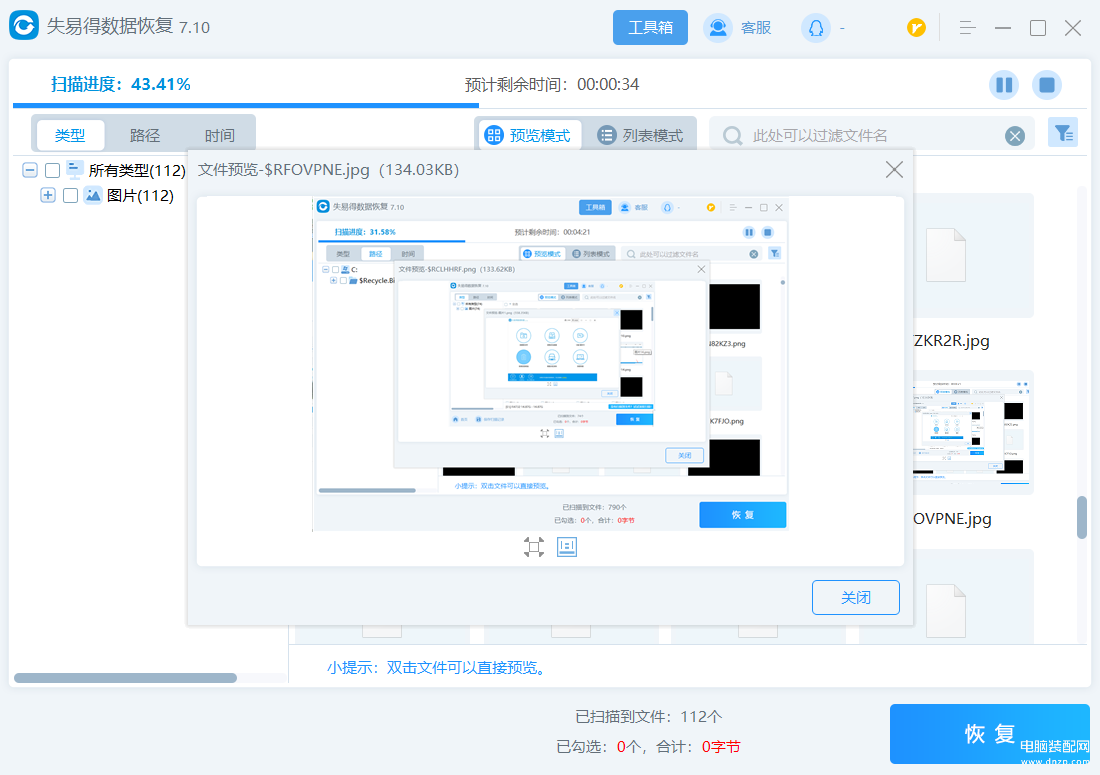Image resolution: width=1100 pixels, height=775 pixels.
Task: Click the actual-size fit icon below preview
Action: [534, 547]
